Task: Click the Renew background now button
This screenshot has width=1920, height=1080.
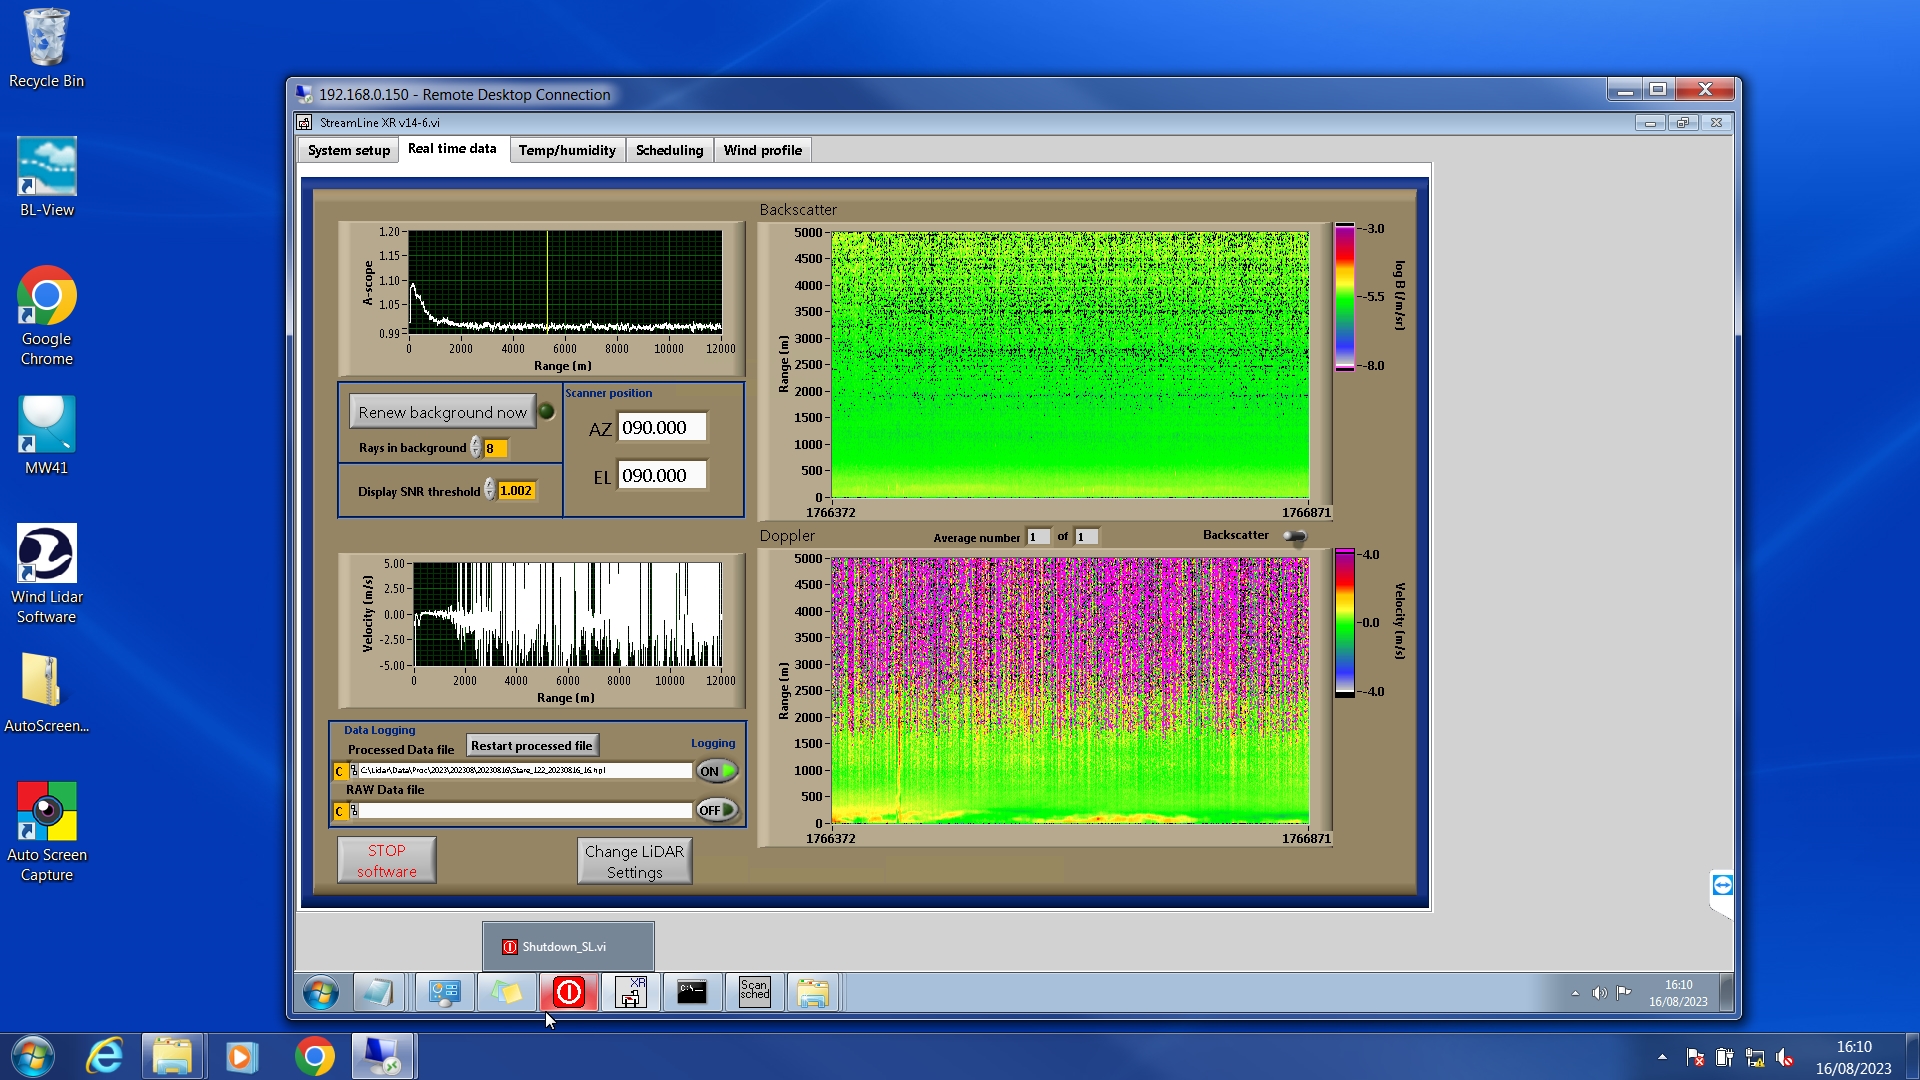Action: click(x=442, y=412)
